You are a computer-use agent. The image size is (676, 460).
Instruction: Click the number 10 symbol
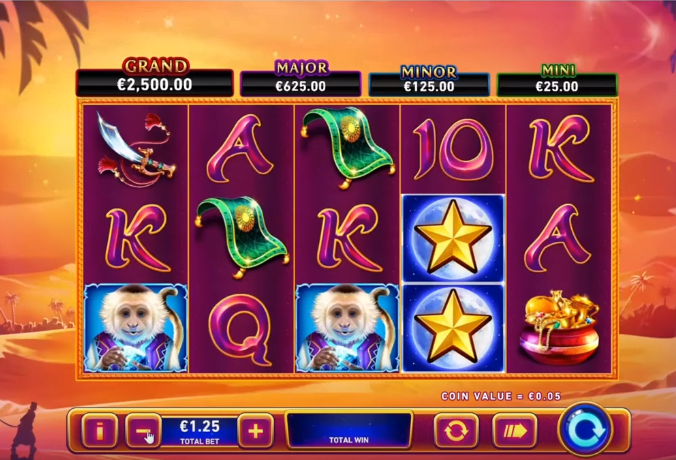(453, 149)
